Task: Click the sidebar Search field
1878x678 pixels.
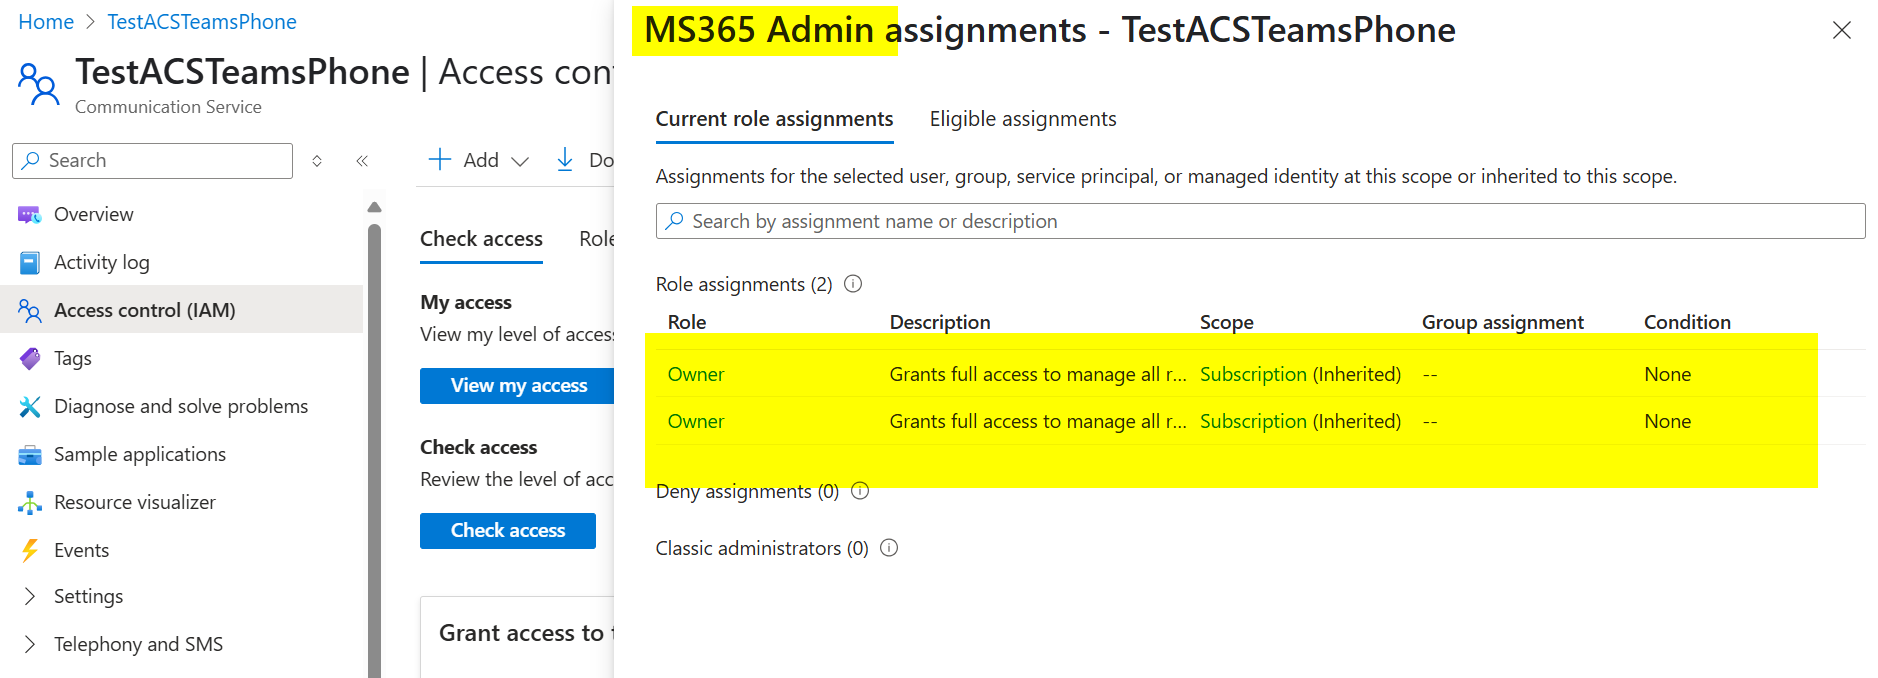Action: [152, 160]
